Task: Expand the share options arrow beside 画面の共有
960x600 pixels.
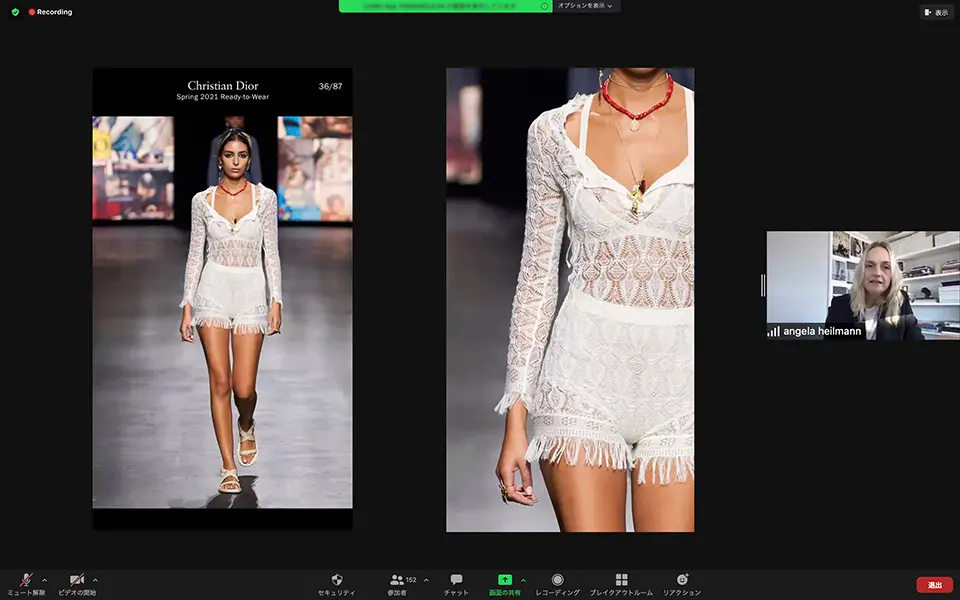Action: (x=523, y=580)
